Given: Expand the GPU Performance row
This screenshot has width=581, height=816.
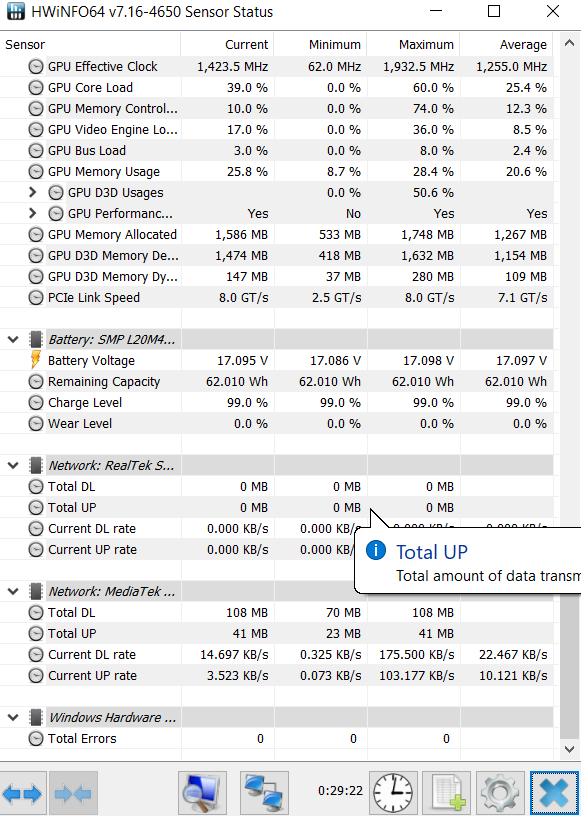Looking at the screenshot, I should point(32,213).
